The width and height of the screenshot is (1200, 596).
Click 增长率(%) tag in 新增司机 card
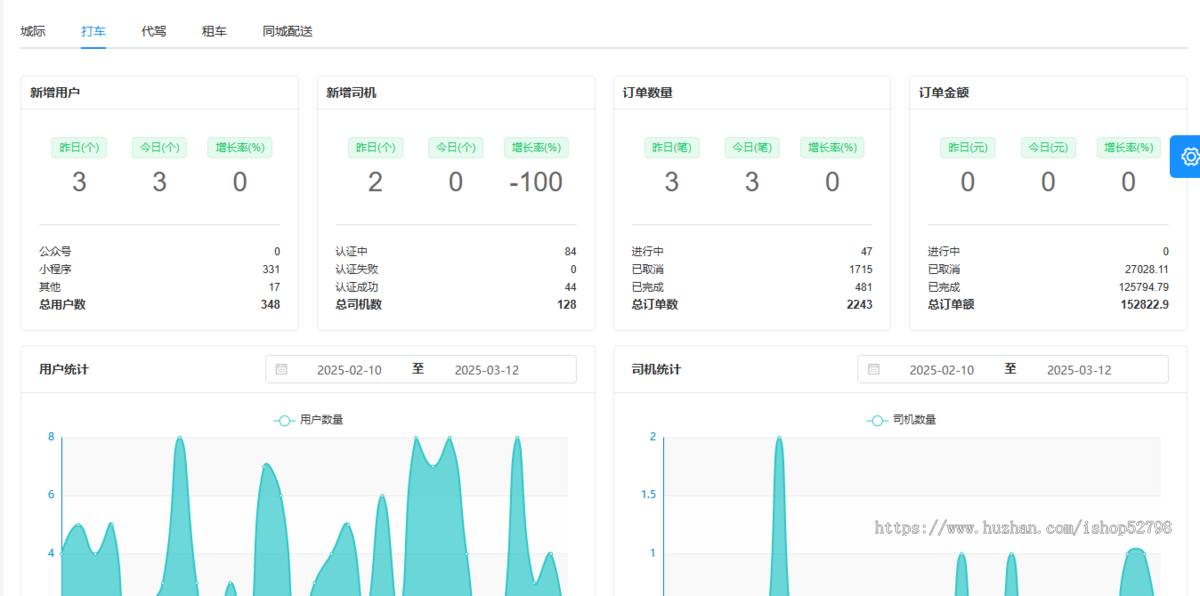535,147
